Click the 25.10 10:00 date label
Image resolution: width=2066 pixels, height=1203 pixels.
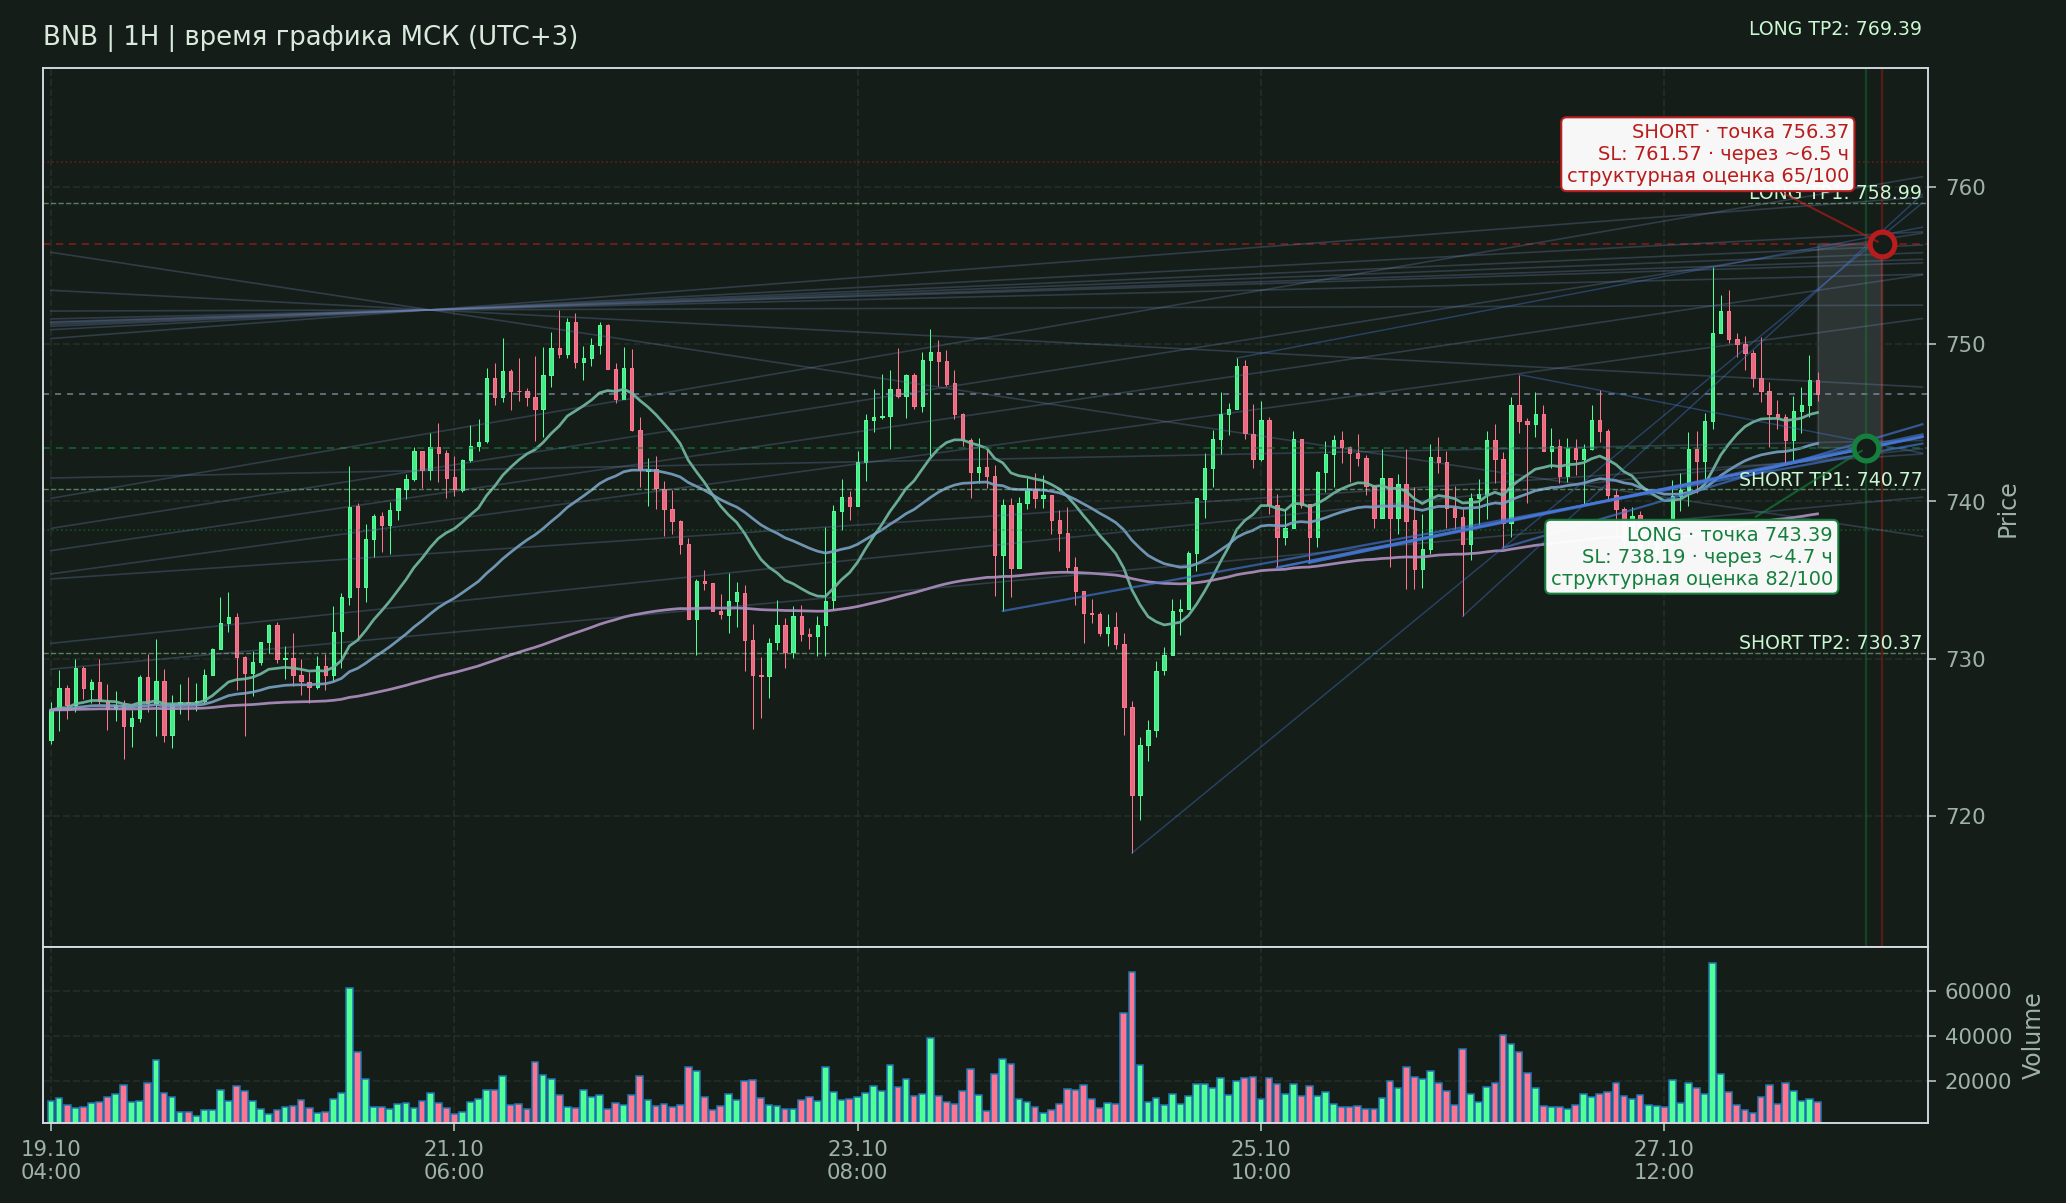coord(1261,1160)
